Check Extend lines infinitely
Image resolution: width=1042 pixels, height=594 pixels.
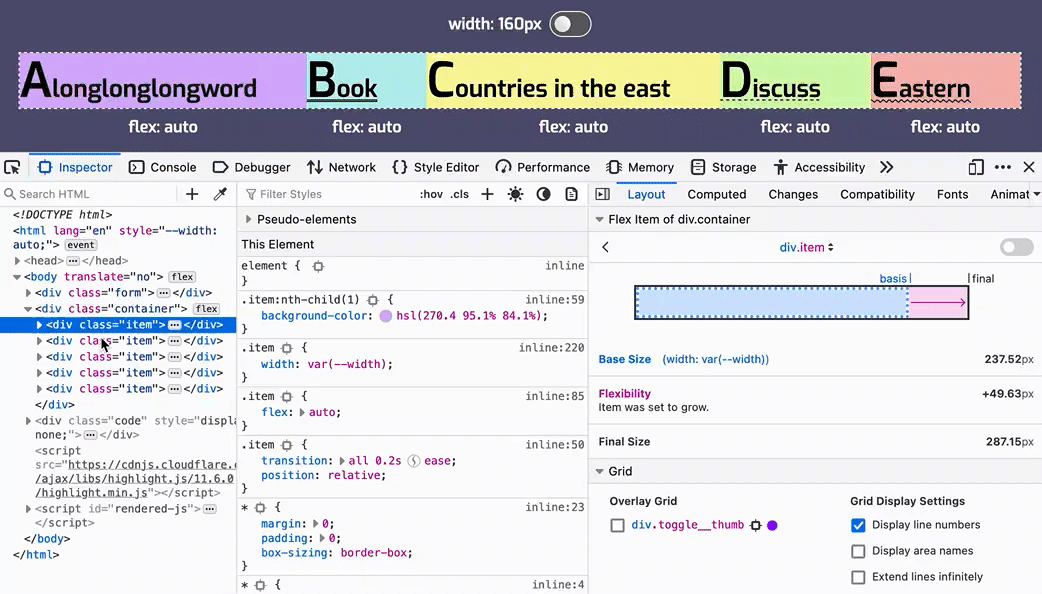pyautogui.click(x=858, y=577)
